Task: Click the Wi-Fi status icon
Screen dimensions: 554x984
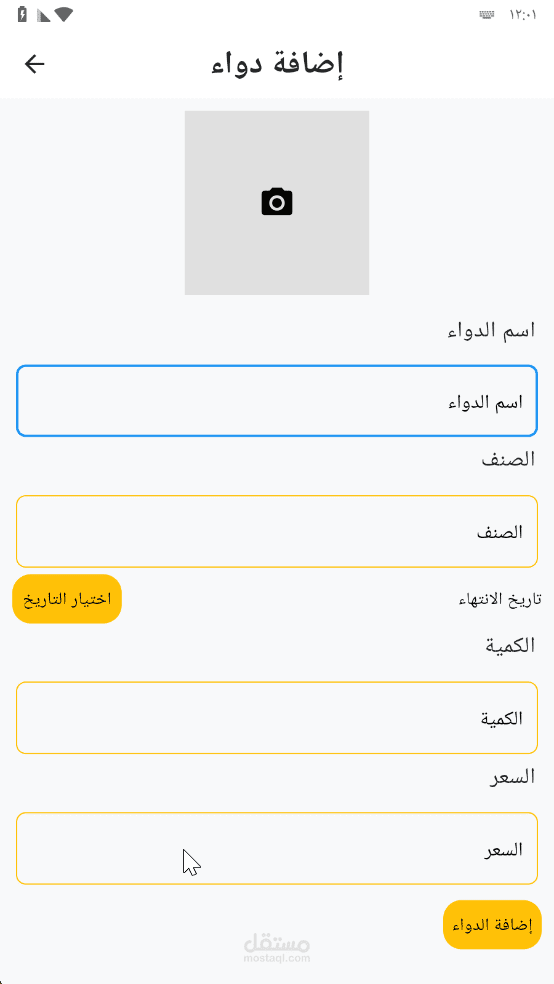Action: [x=64, y=16]
